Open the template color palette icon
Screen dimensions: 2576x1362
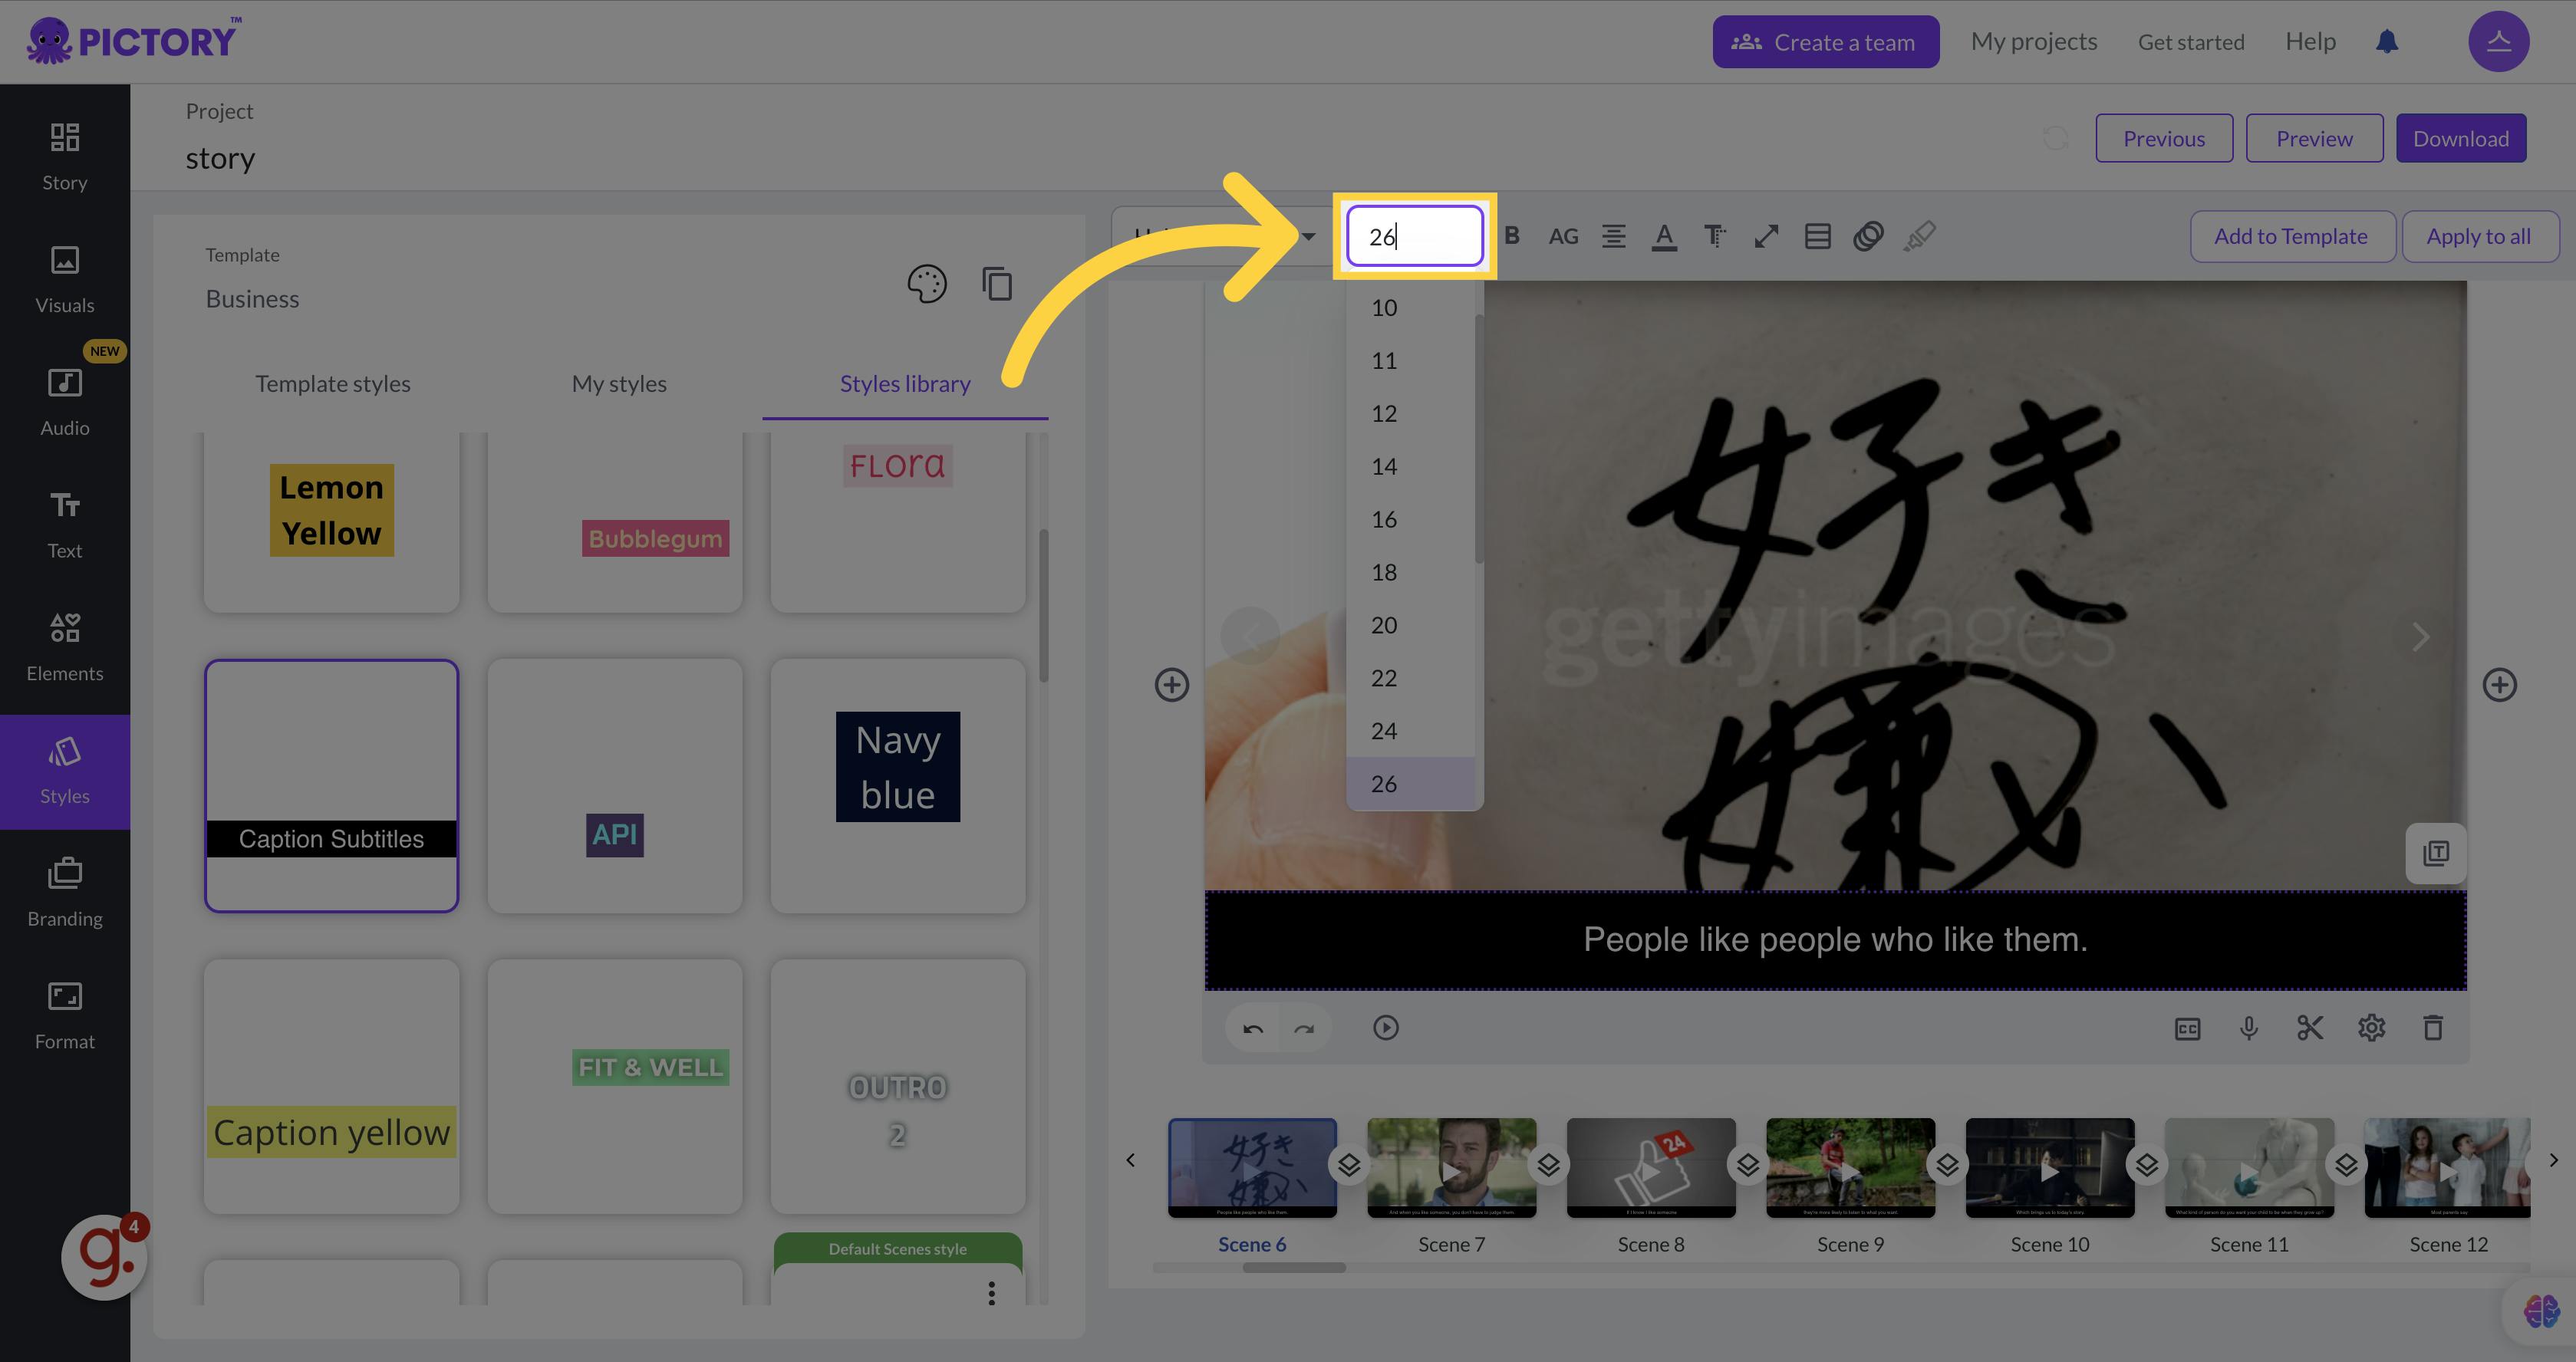click(926, 284)
